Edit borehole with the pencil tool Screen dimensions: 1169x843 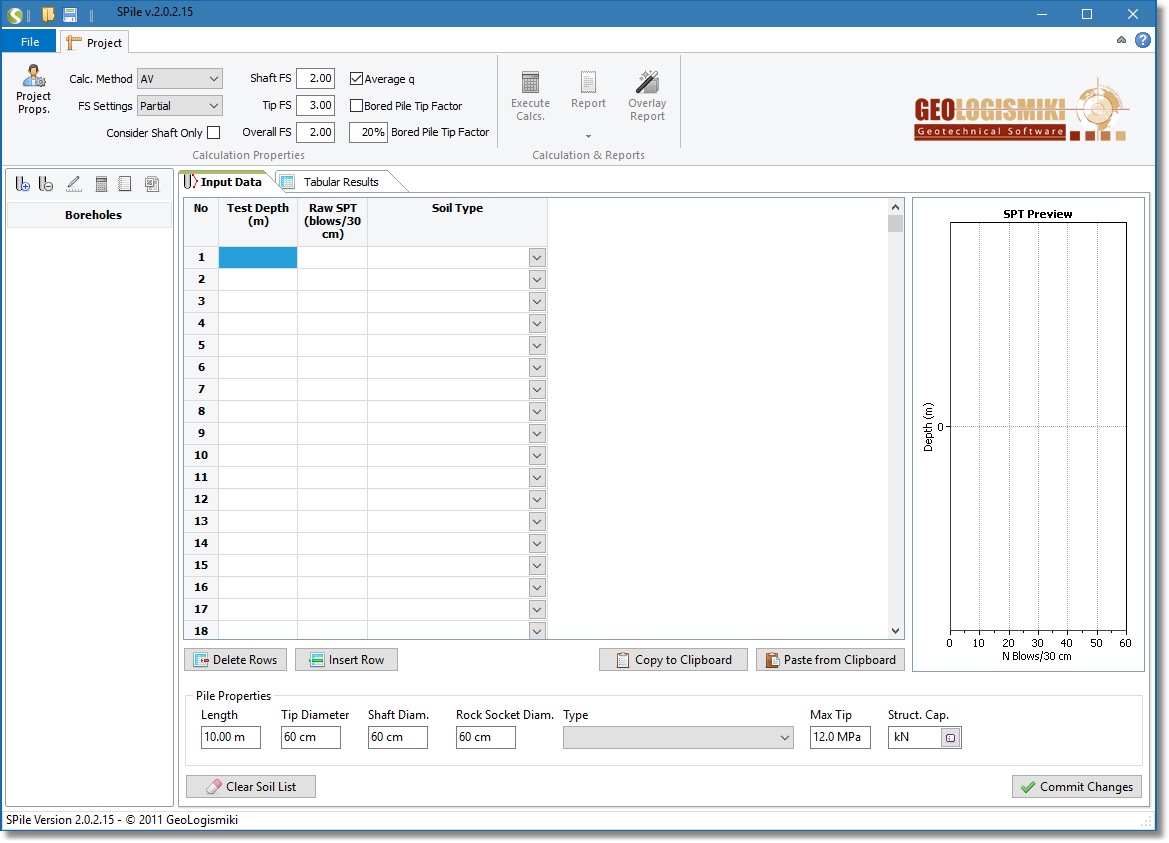73,184
